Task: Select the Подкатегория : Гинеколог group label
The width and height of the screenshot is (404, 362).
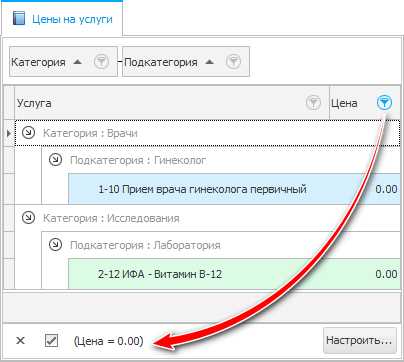Action: point(138,160)
